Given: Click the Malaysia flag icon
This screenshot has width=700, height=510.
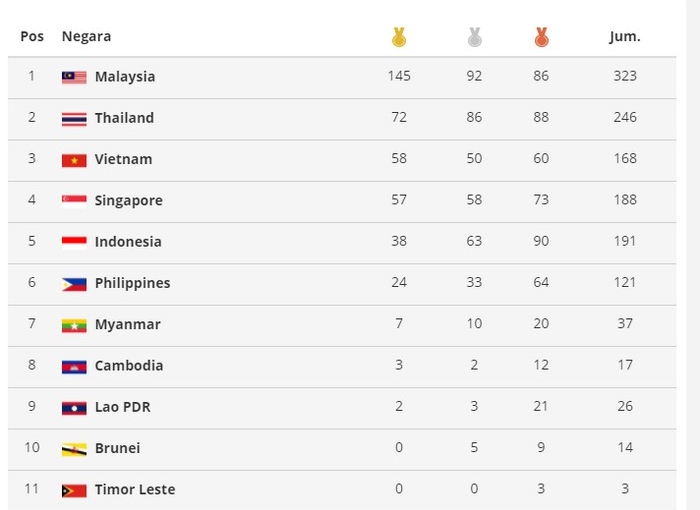Looking at the screenshot, I should 74,77.
